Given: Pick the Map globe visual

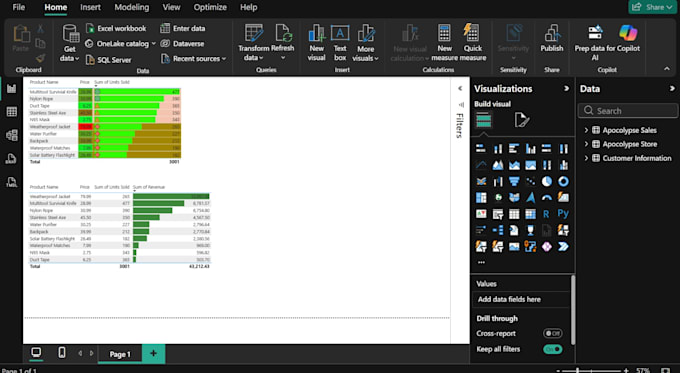Looking at the screenshot, I should (x=497, y=198).
